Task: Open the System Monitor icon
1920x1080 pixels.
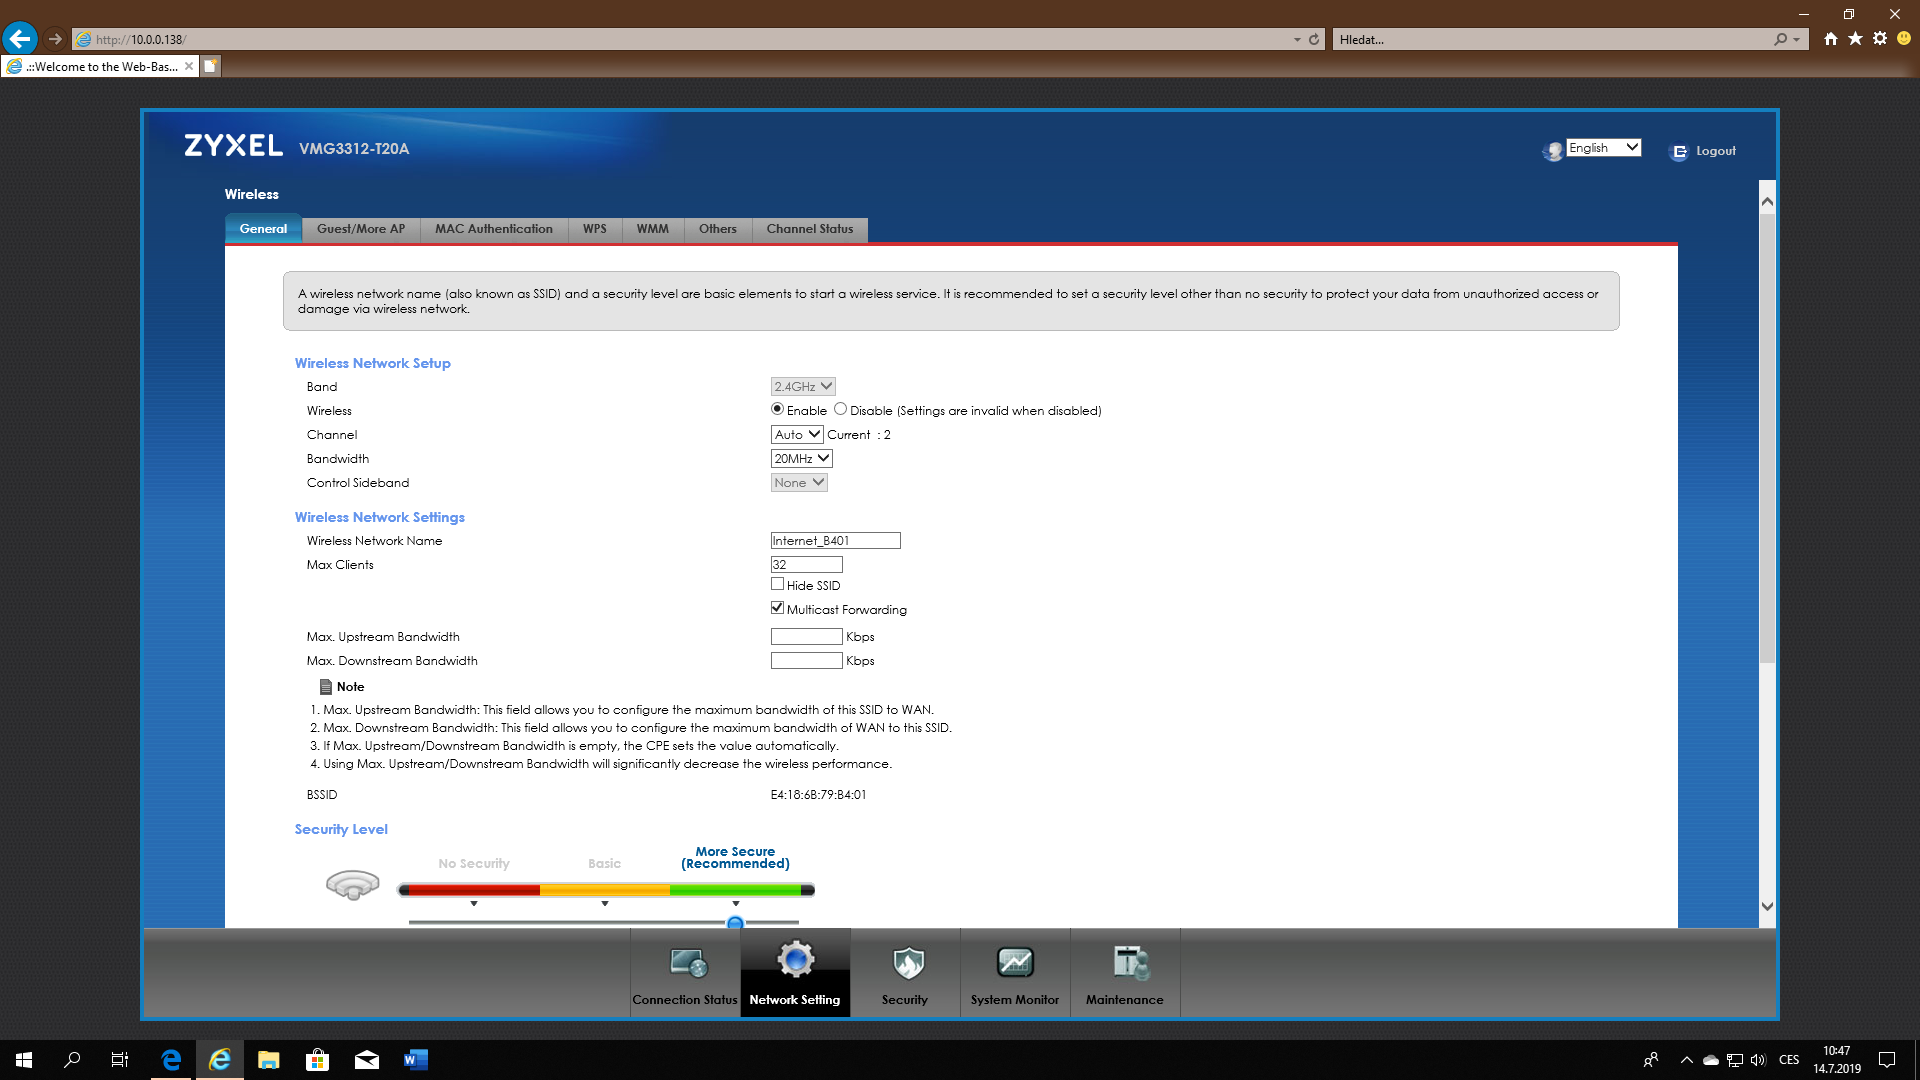Action: coord(1014,963)
